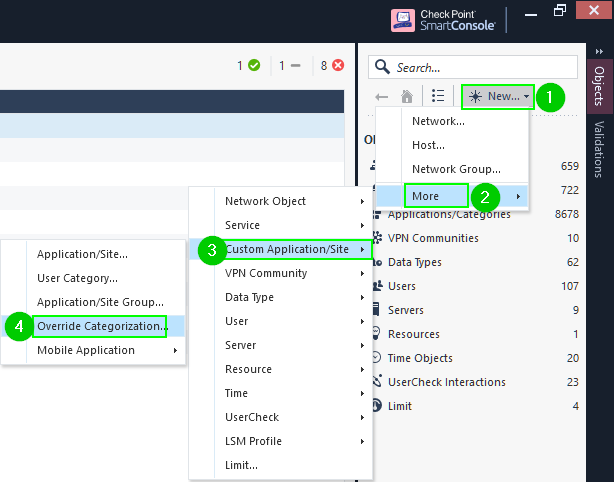The height and width of the screenshot is (482, 614).
Task: Click the VPN Communities category icon
Action: tap(375, 238)
